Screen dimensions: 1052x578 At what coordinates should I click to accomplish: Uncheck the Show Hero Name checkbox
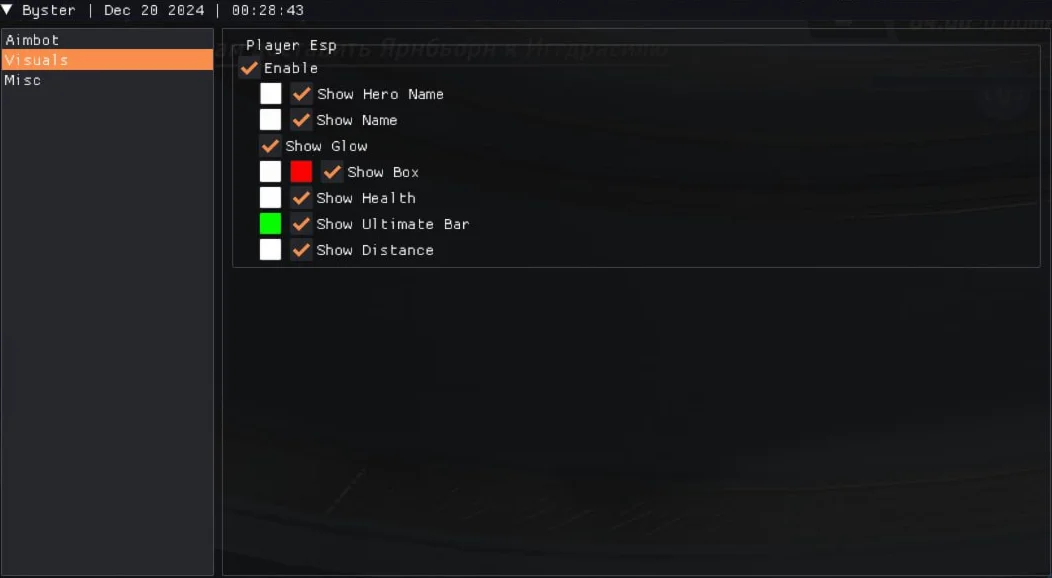301,94
